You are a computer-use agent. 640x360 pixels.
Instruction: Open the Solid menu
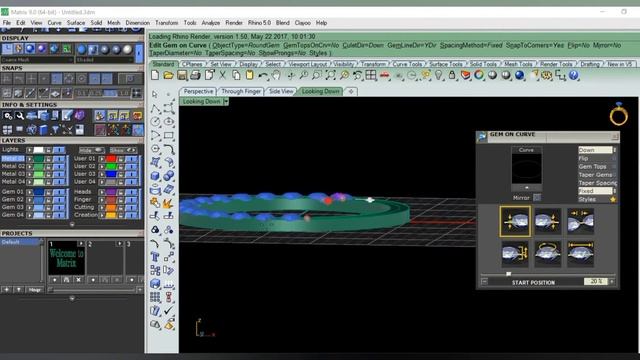point(96,23)
